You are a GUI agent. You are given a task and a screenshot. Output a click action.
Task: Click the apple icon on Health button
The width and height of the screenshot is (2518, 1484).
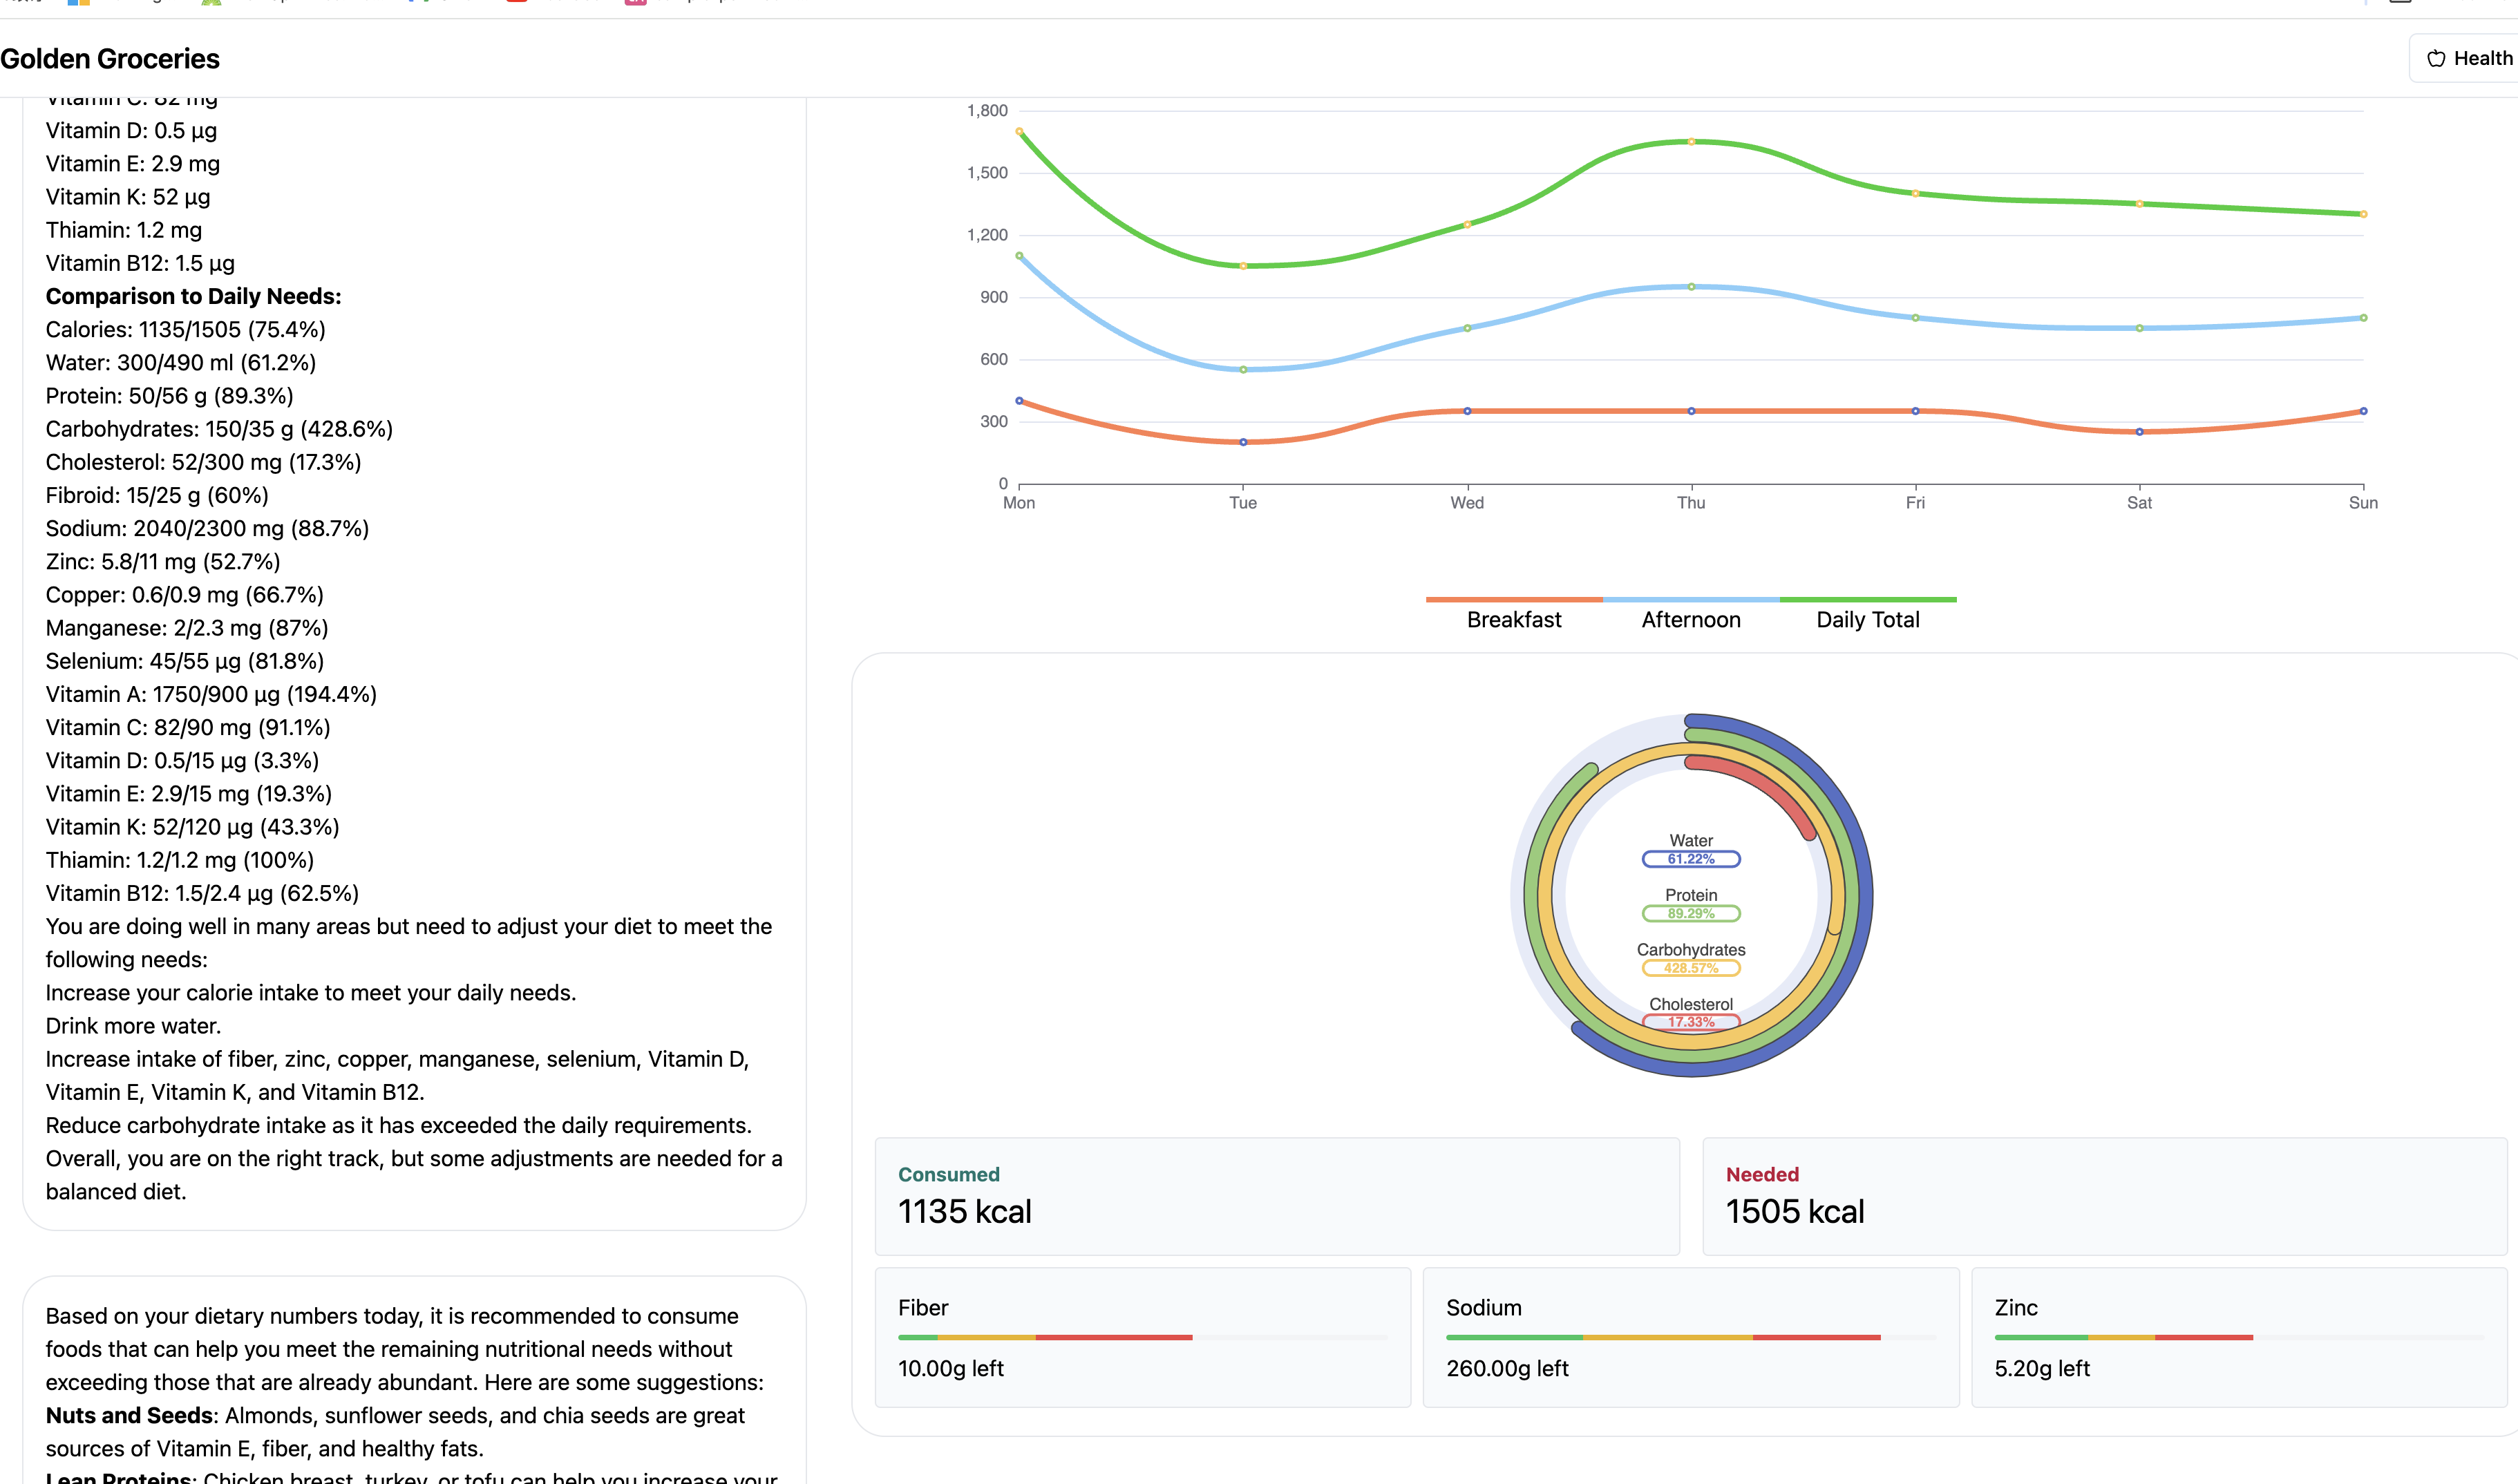pyautogui.click(x=2436, y=59)
